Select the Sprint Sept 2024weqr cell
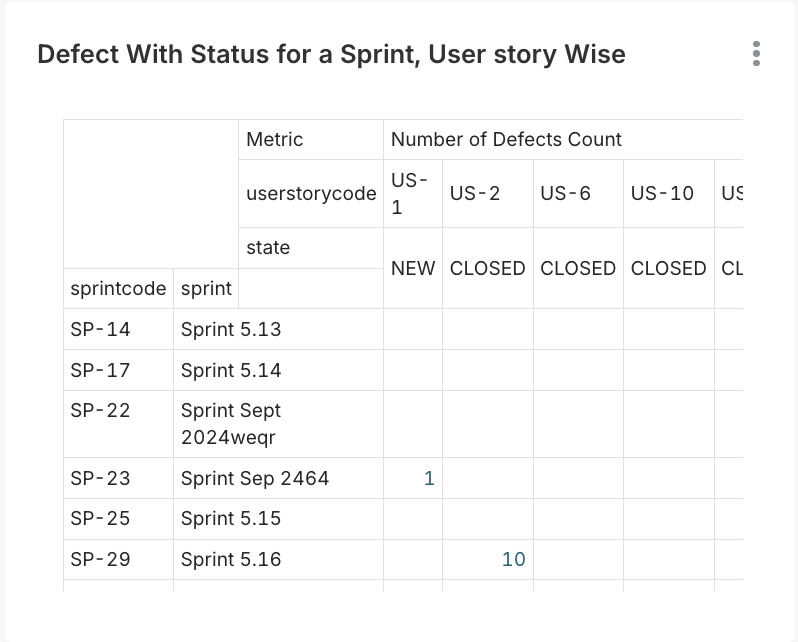 click(231, 424)
